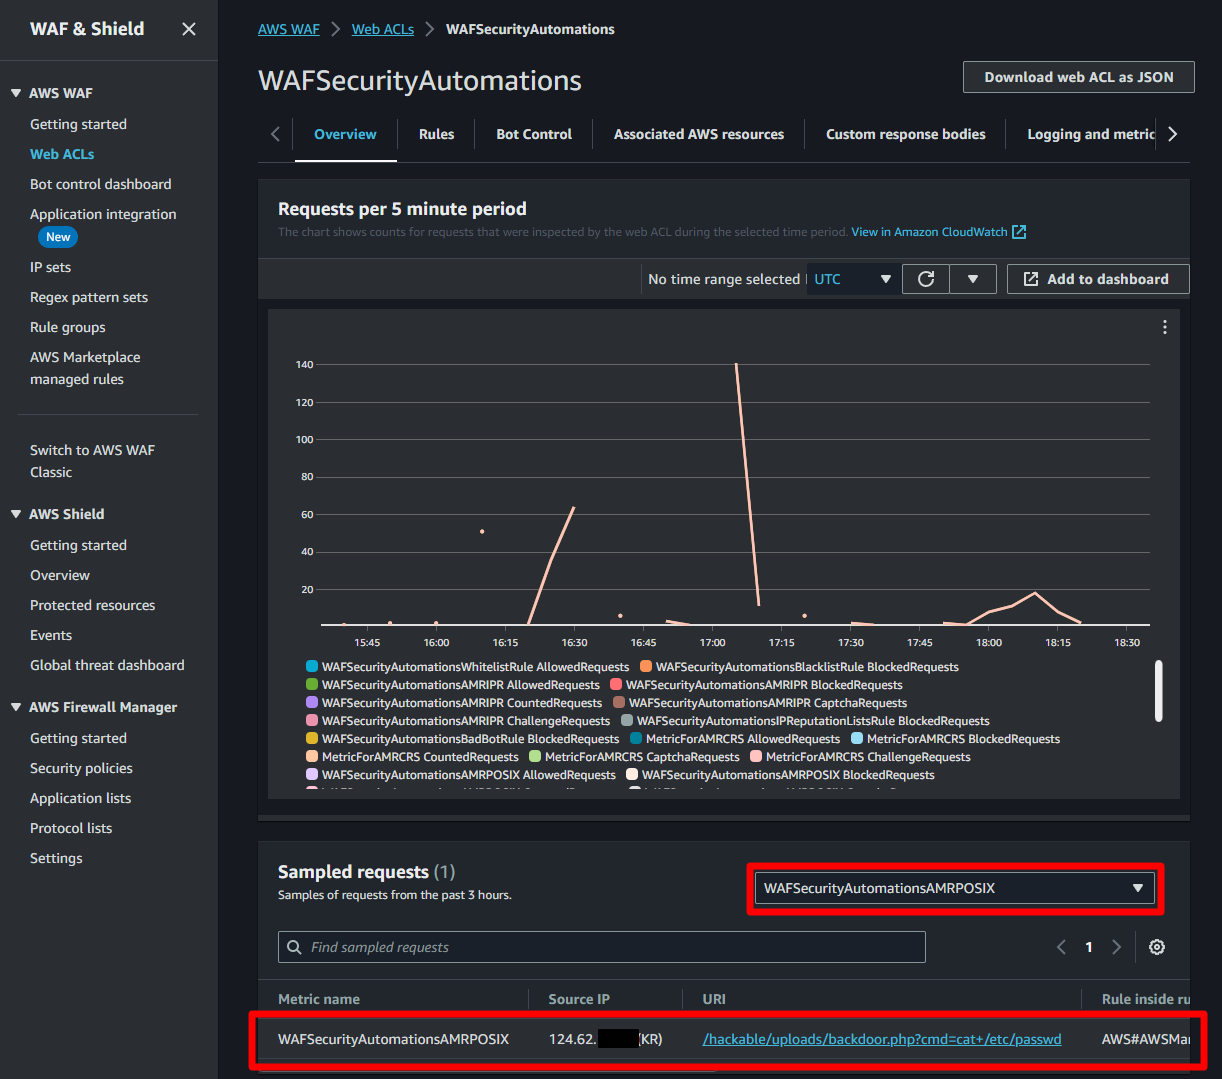Open the chart three-dot options menu

click(1165, 327)
